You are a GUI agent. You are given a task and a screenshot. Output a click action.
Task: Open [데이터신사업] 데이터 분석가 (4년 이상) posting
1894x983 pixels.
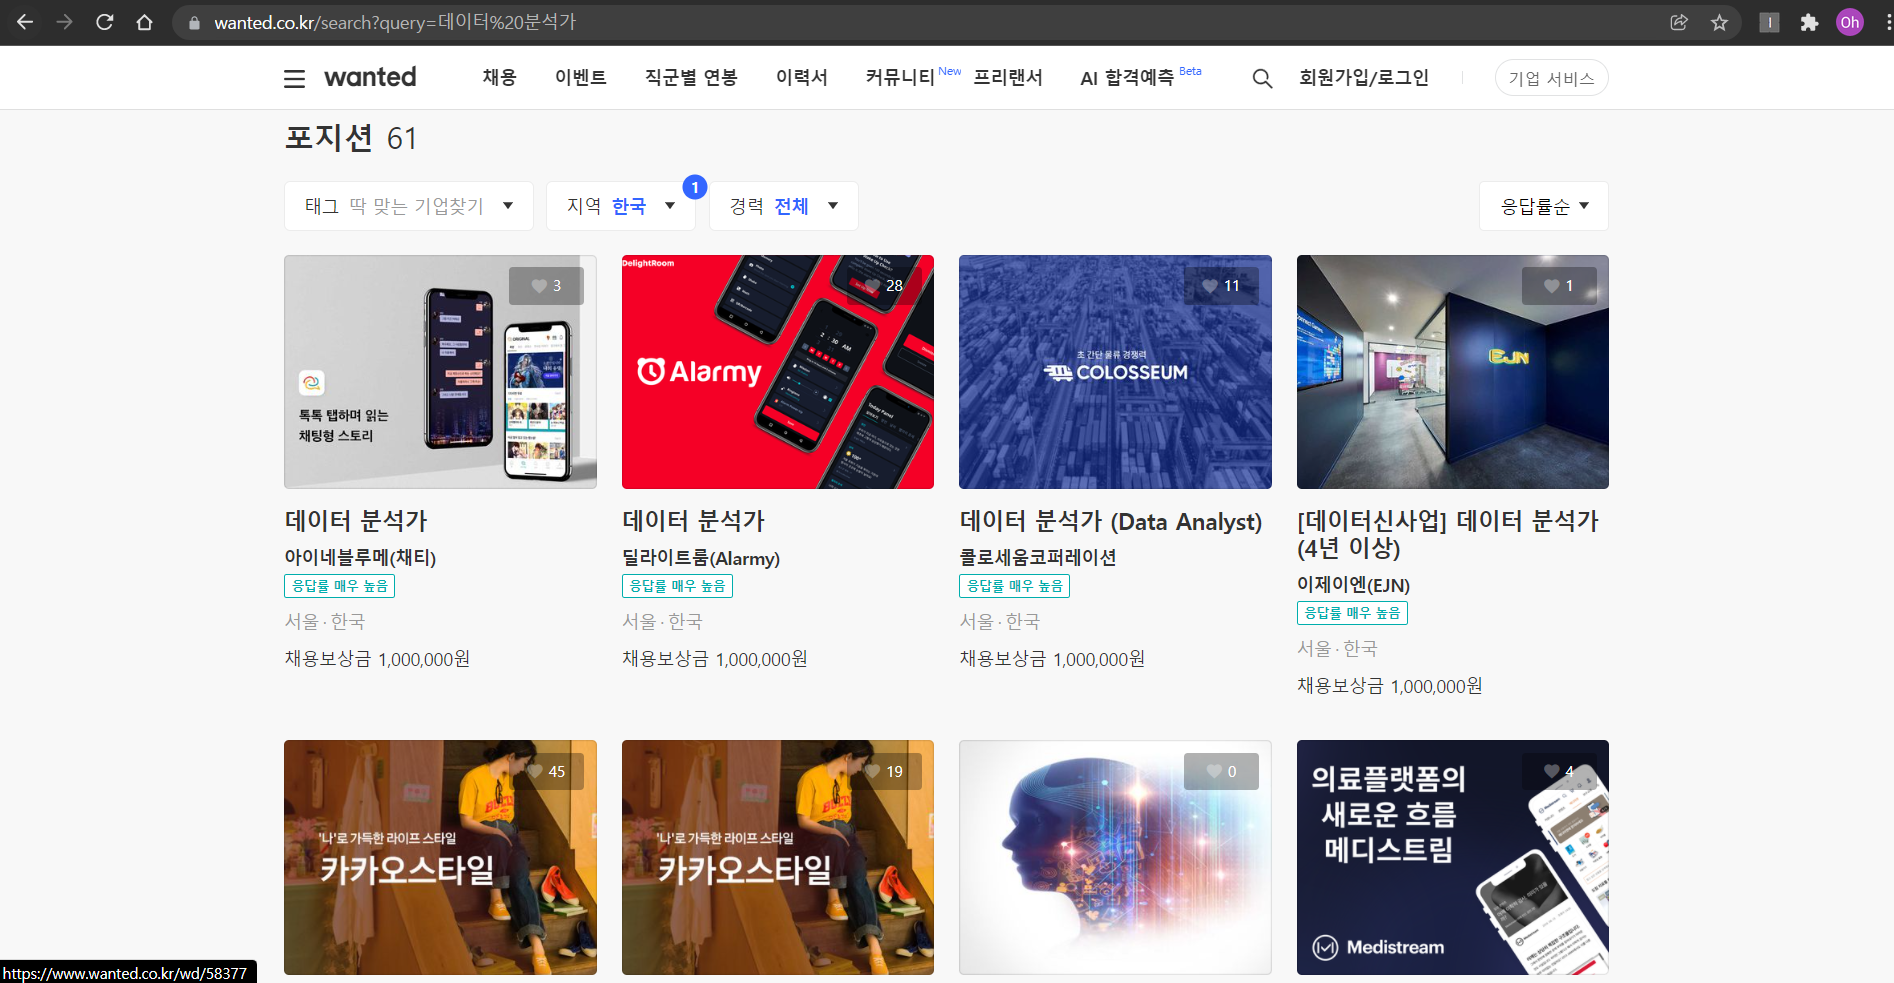click(1448, 534)
